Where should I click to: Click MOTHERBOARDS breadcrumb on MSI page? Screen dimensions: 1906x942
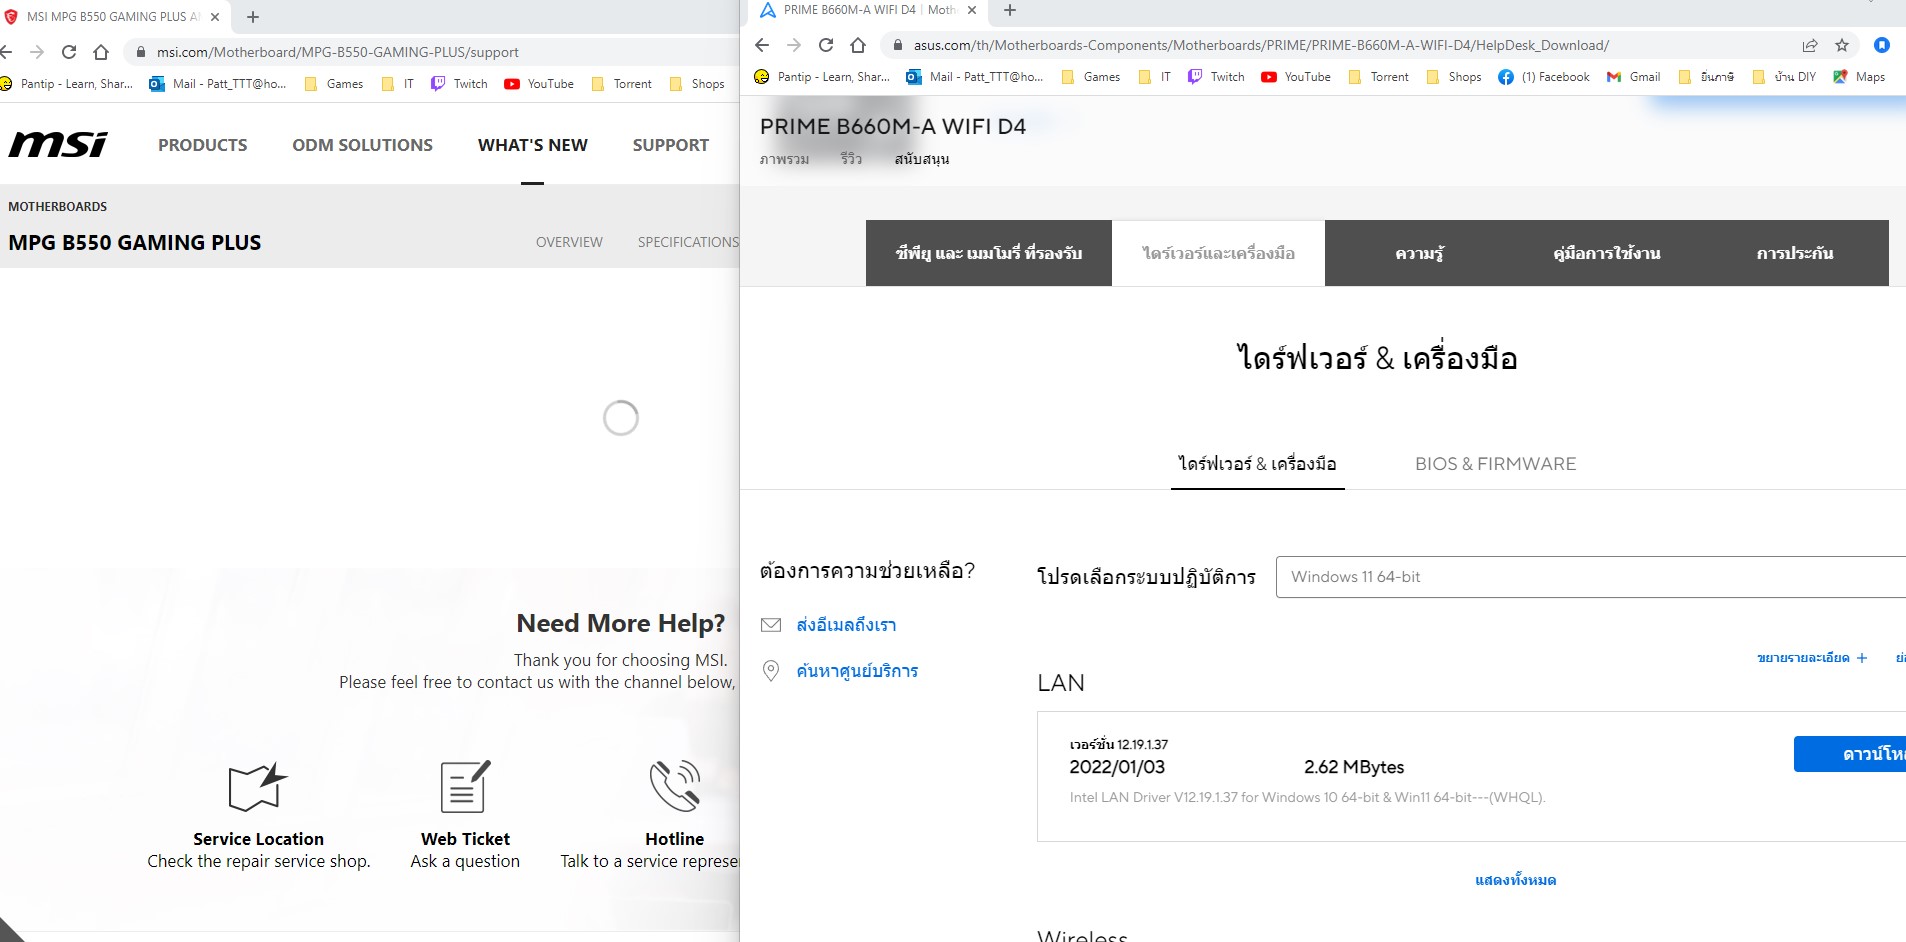[x=57, y=207]
